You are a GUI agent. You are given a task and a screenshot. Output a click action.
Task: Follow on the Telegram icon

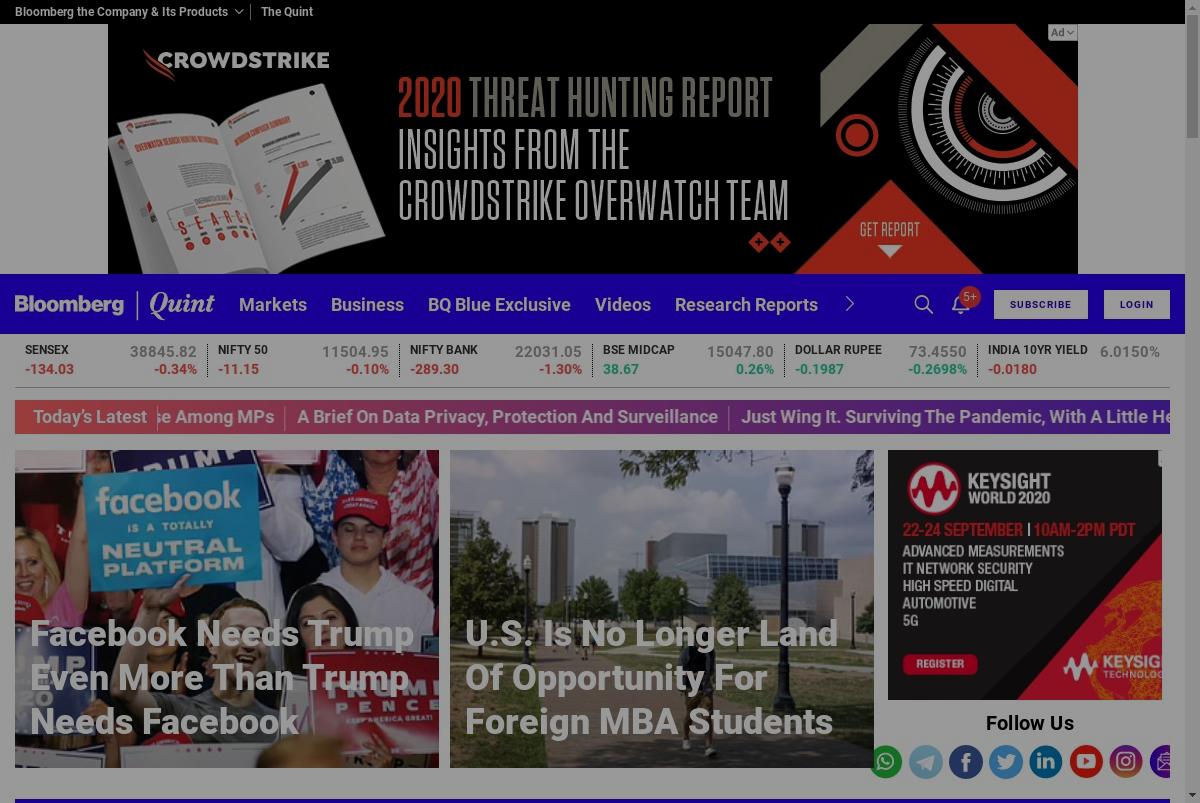coord(925,762)
